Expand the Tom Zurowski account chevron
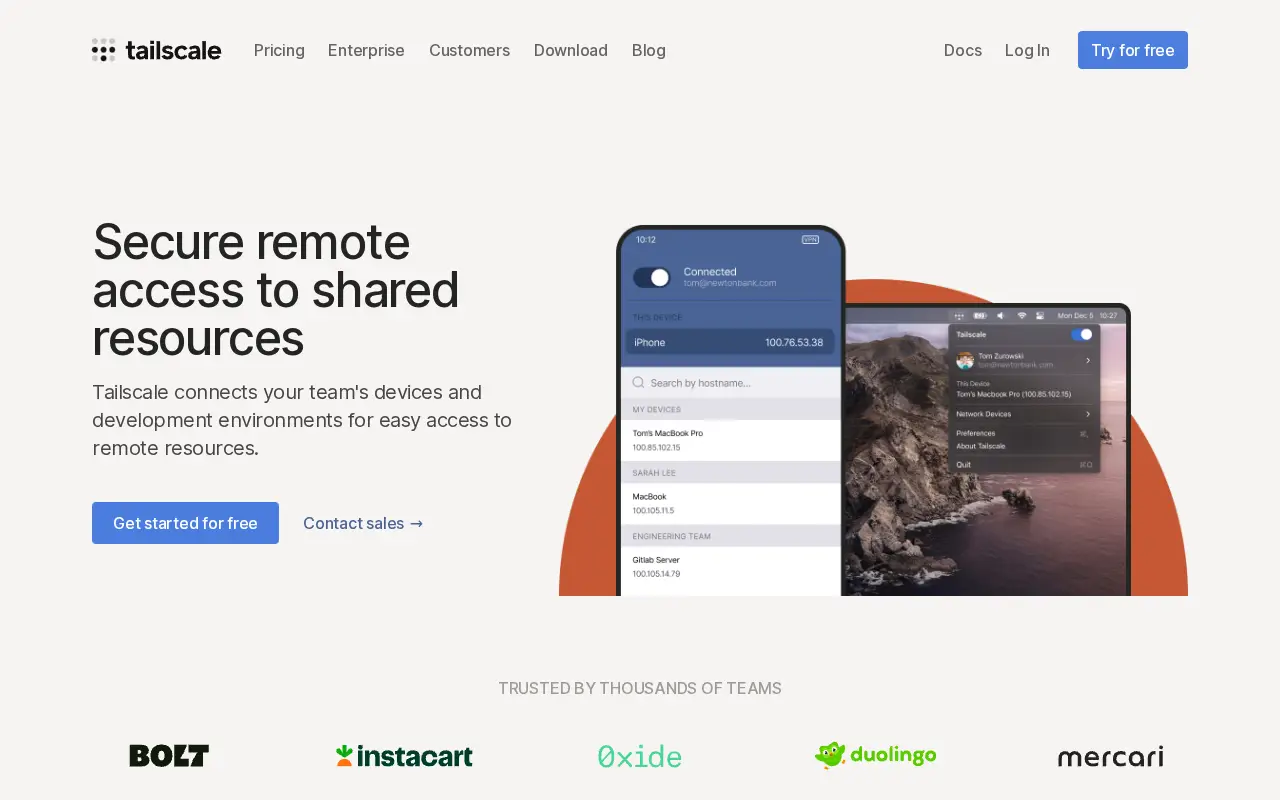Image resolution: width=1280 pixels, height=800 pixels. [x=1088, y=360]
